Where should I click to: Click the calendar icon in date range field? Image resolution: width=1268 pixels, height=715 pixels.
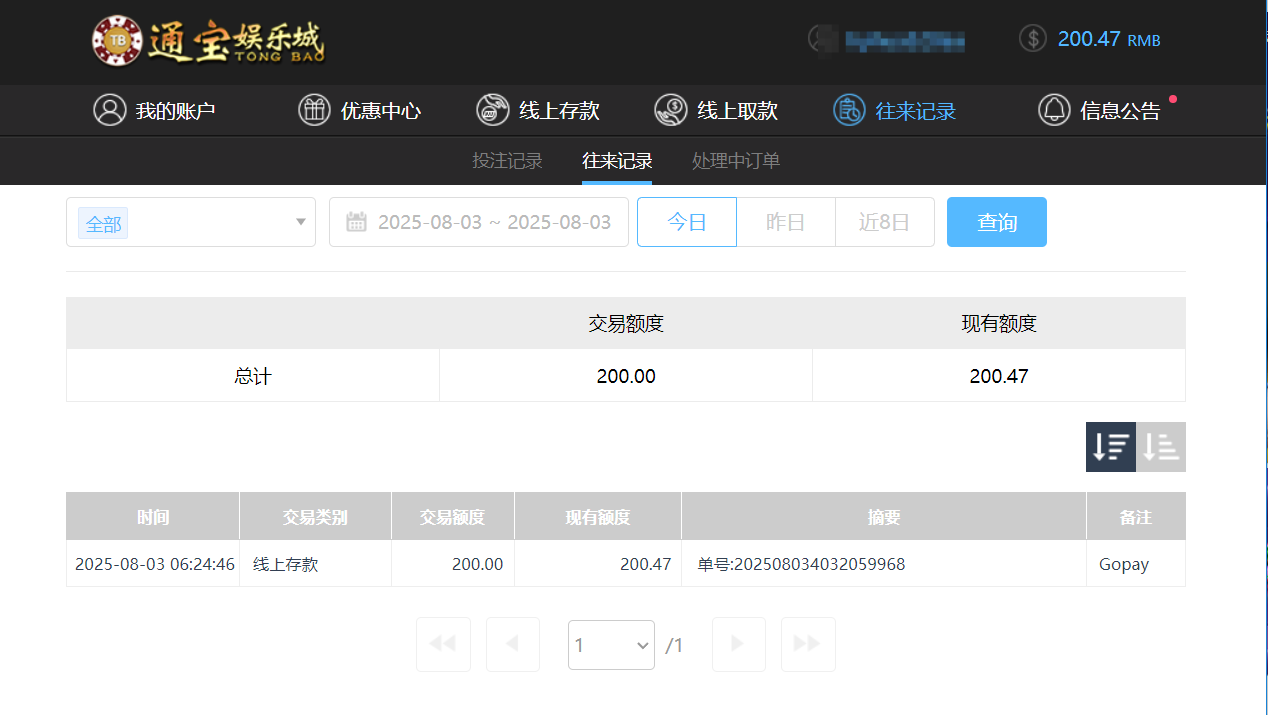pos(357,221)
